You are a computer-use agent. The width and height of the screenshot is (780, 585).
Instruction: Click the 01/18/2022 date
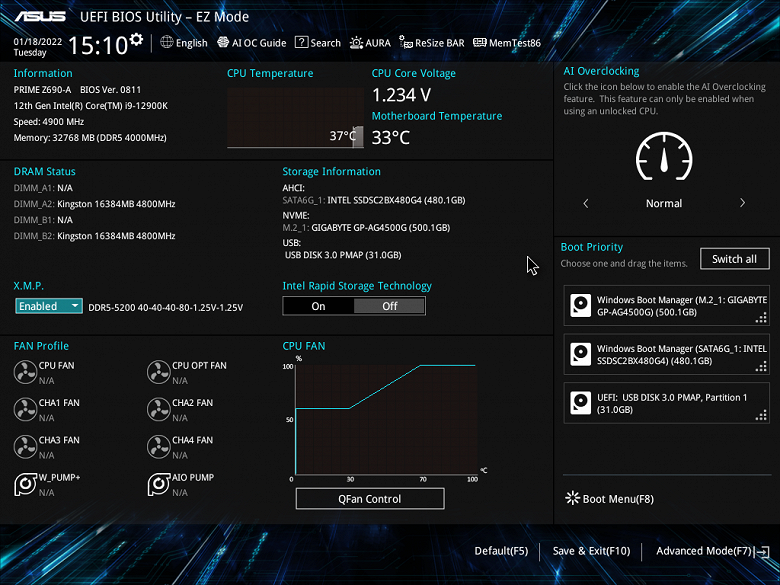(x=38, y=42)
